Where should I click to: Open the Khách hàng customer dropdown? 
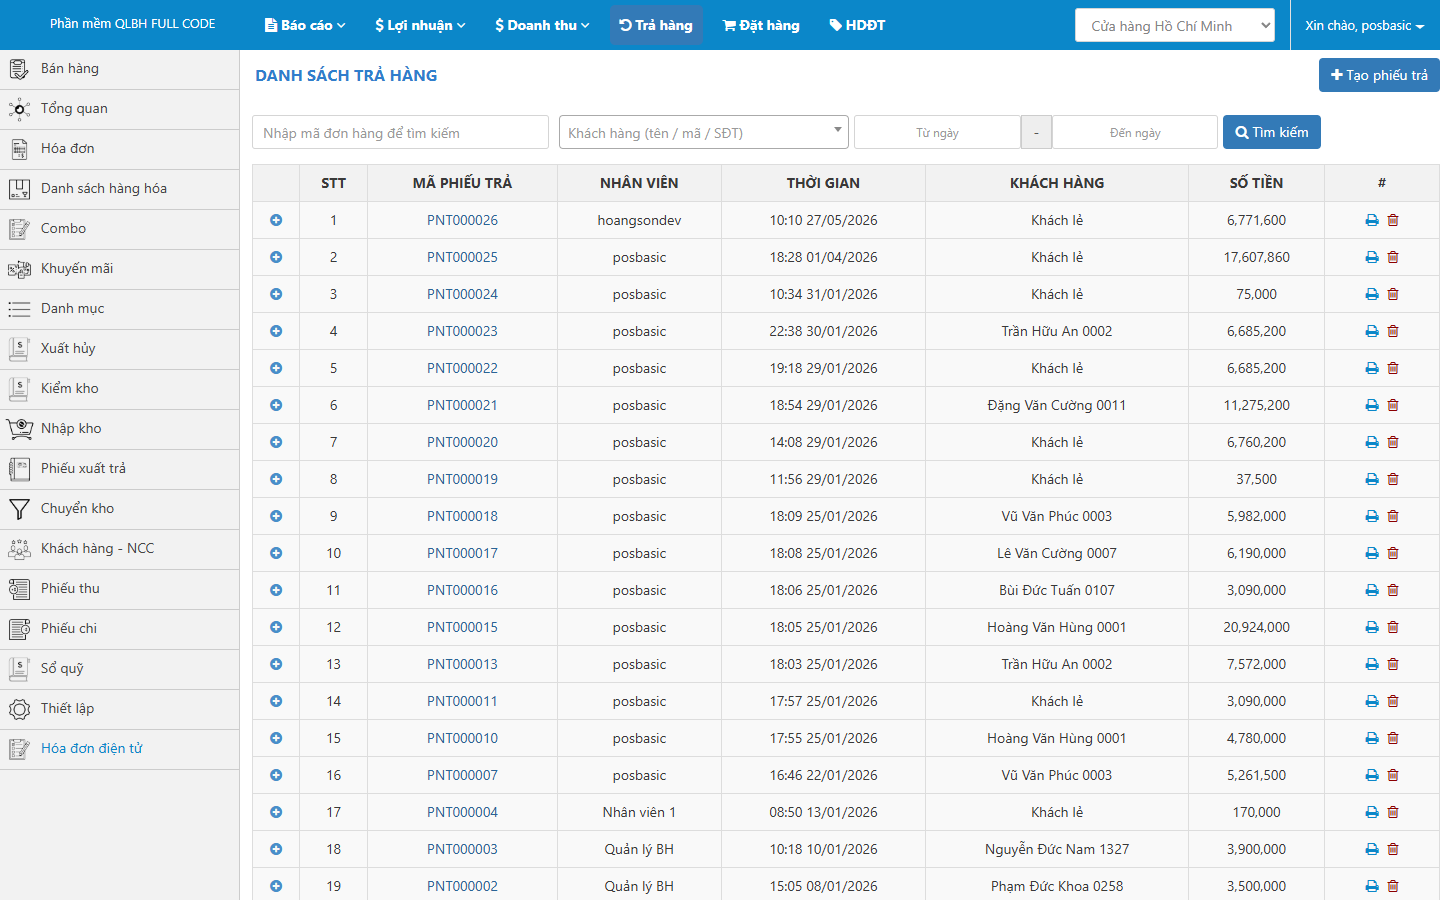point(704,132)
